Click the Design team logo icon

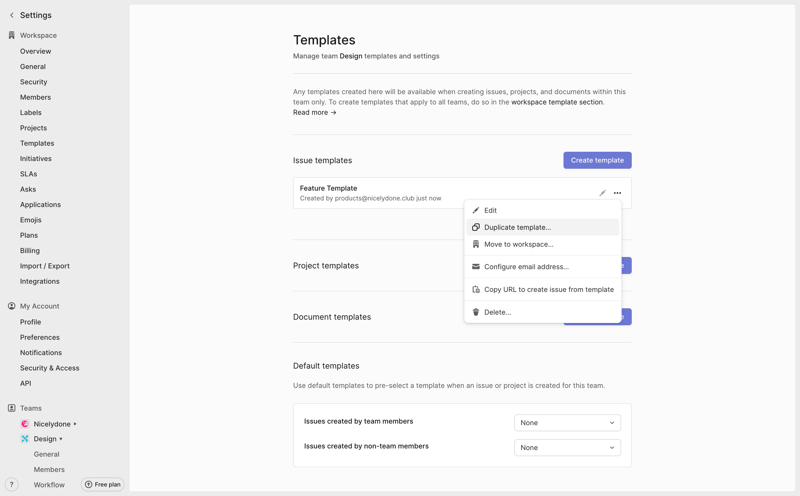coord(24,439)
